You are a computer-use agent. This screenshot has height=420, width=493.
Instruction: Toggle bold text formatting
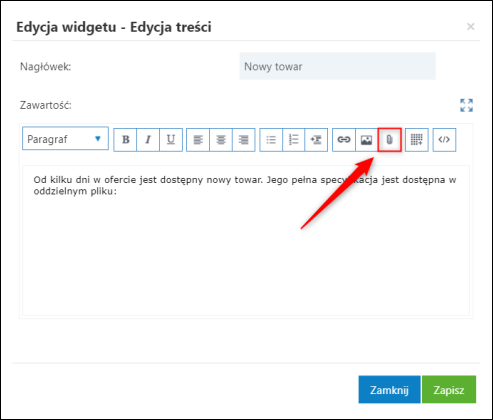pos(125,140)
